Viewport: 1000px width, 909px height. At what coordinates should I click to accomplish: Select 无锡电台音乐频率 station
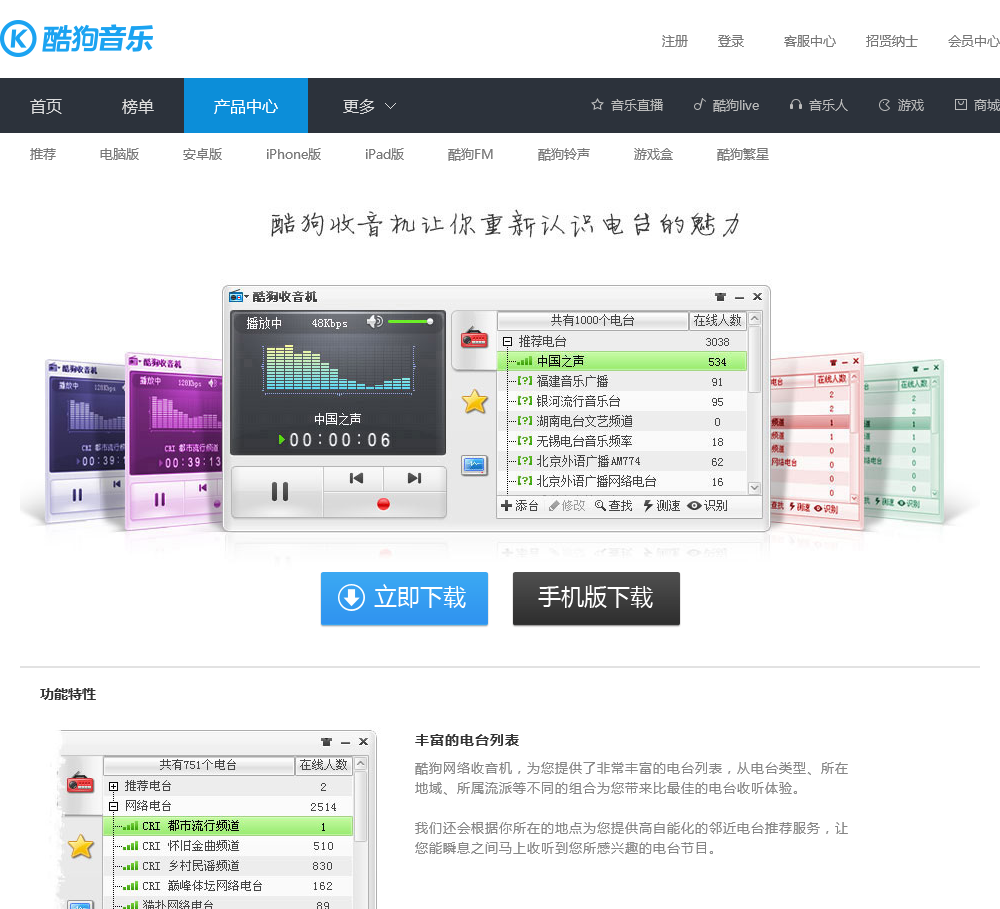(622, 441)
